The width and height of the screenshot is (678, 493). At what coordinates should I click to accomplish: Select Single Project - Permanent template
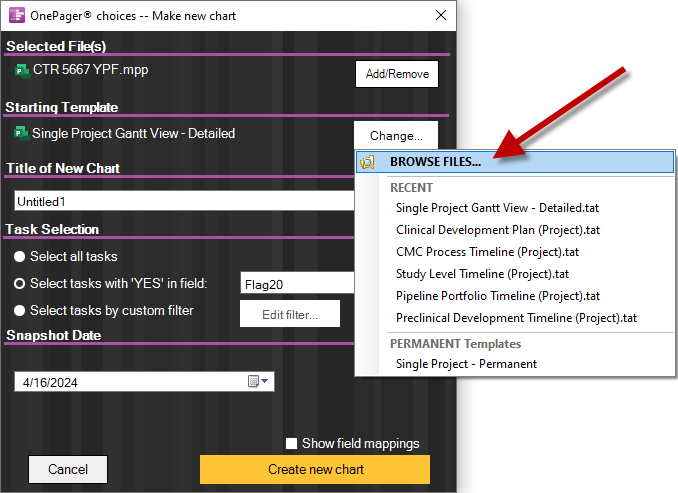(466, 364)
